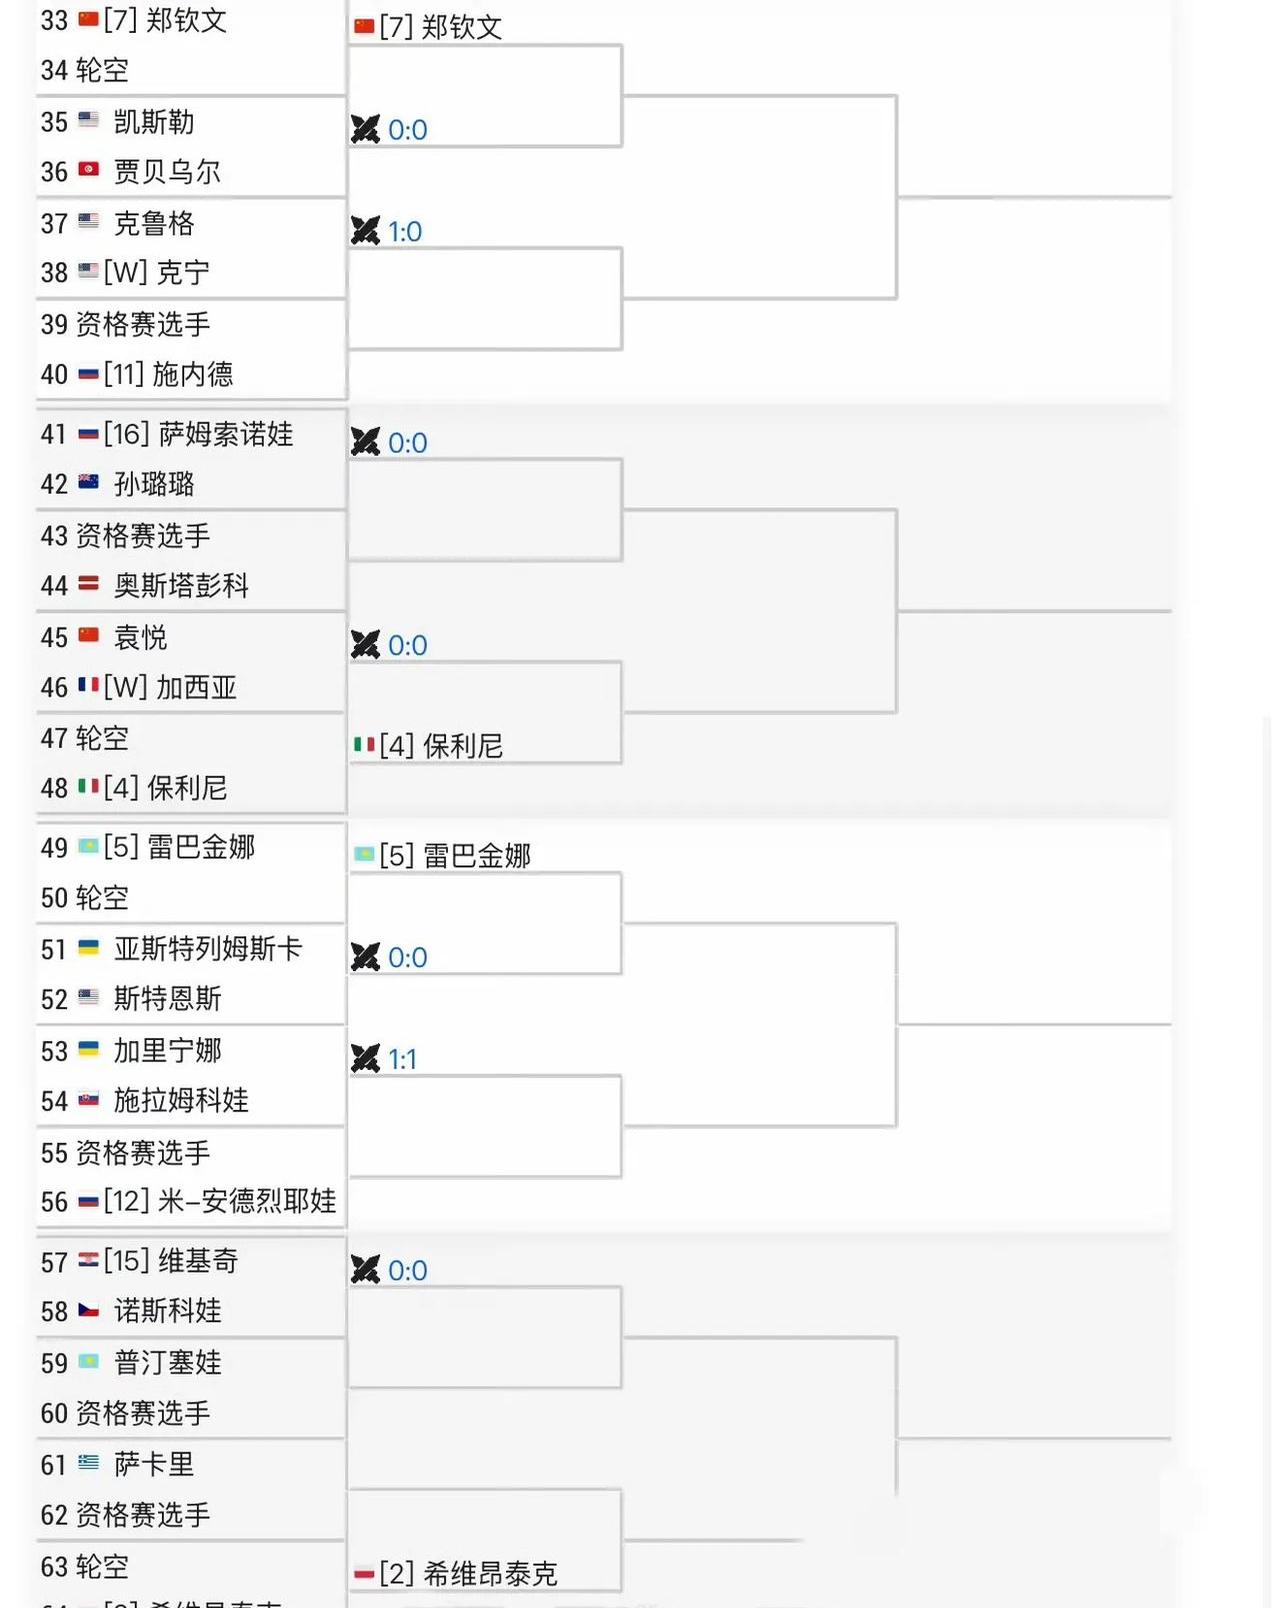
Task: Open player 孙璐璐 at slot 42
Action: click(154, 484)
